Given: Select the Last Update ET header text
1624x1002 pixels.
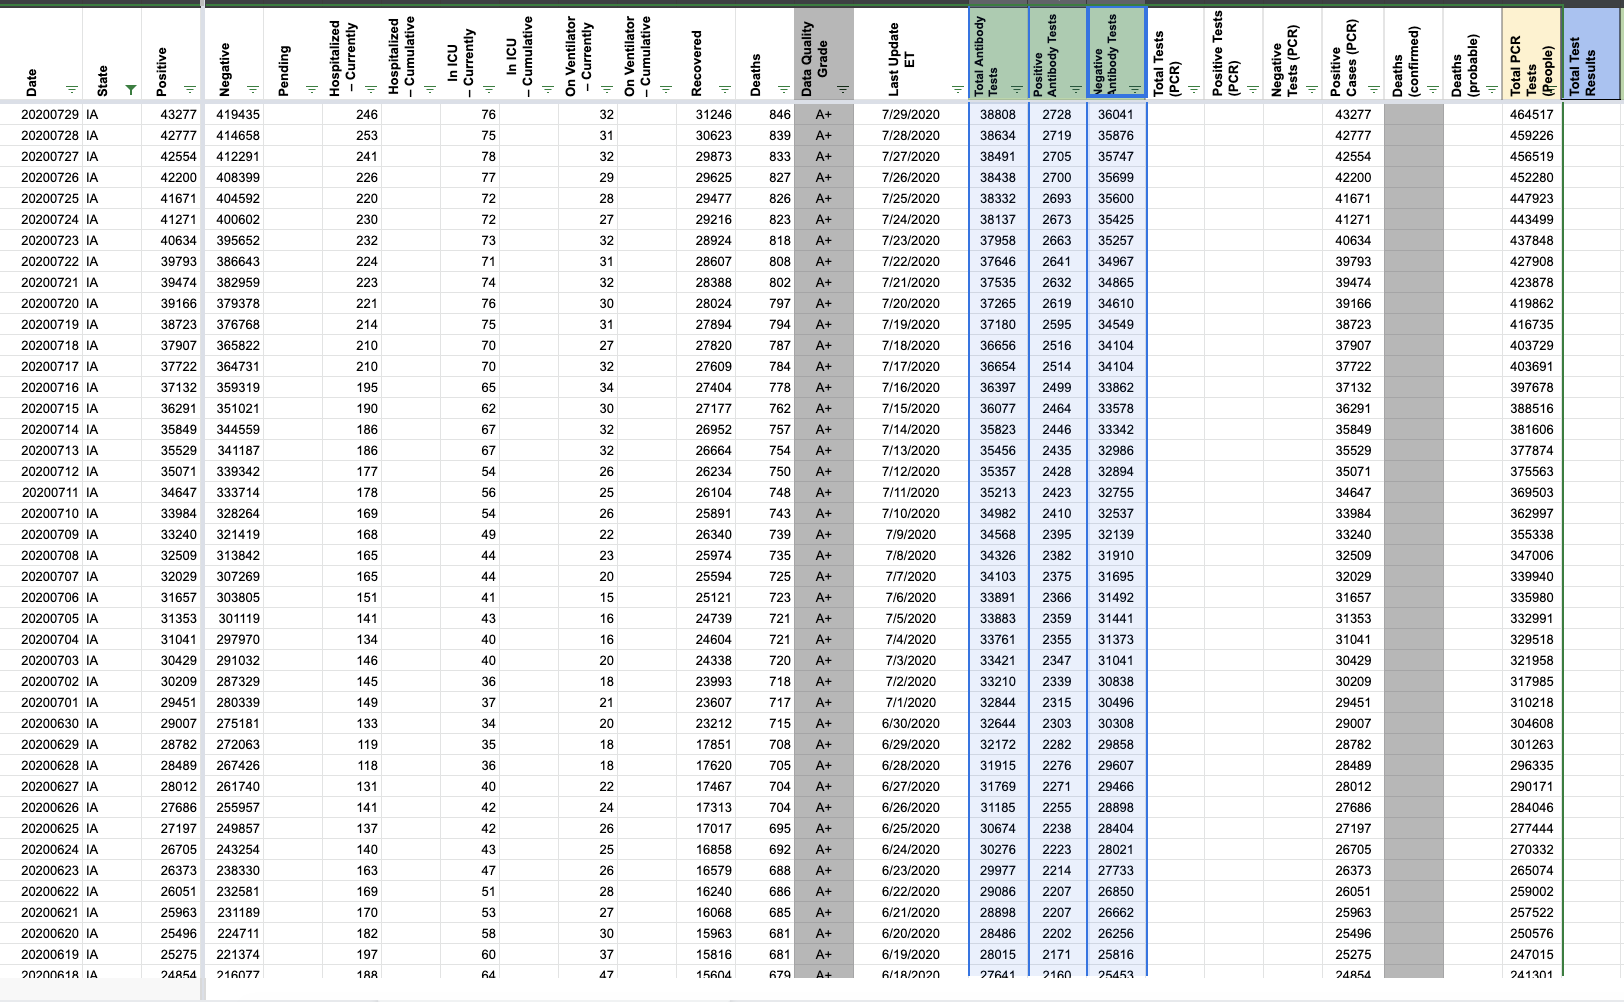Looking at the screenshot, I should click(900, 59).
